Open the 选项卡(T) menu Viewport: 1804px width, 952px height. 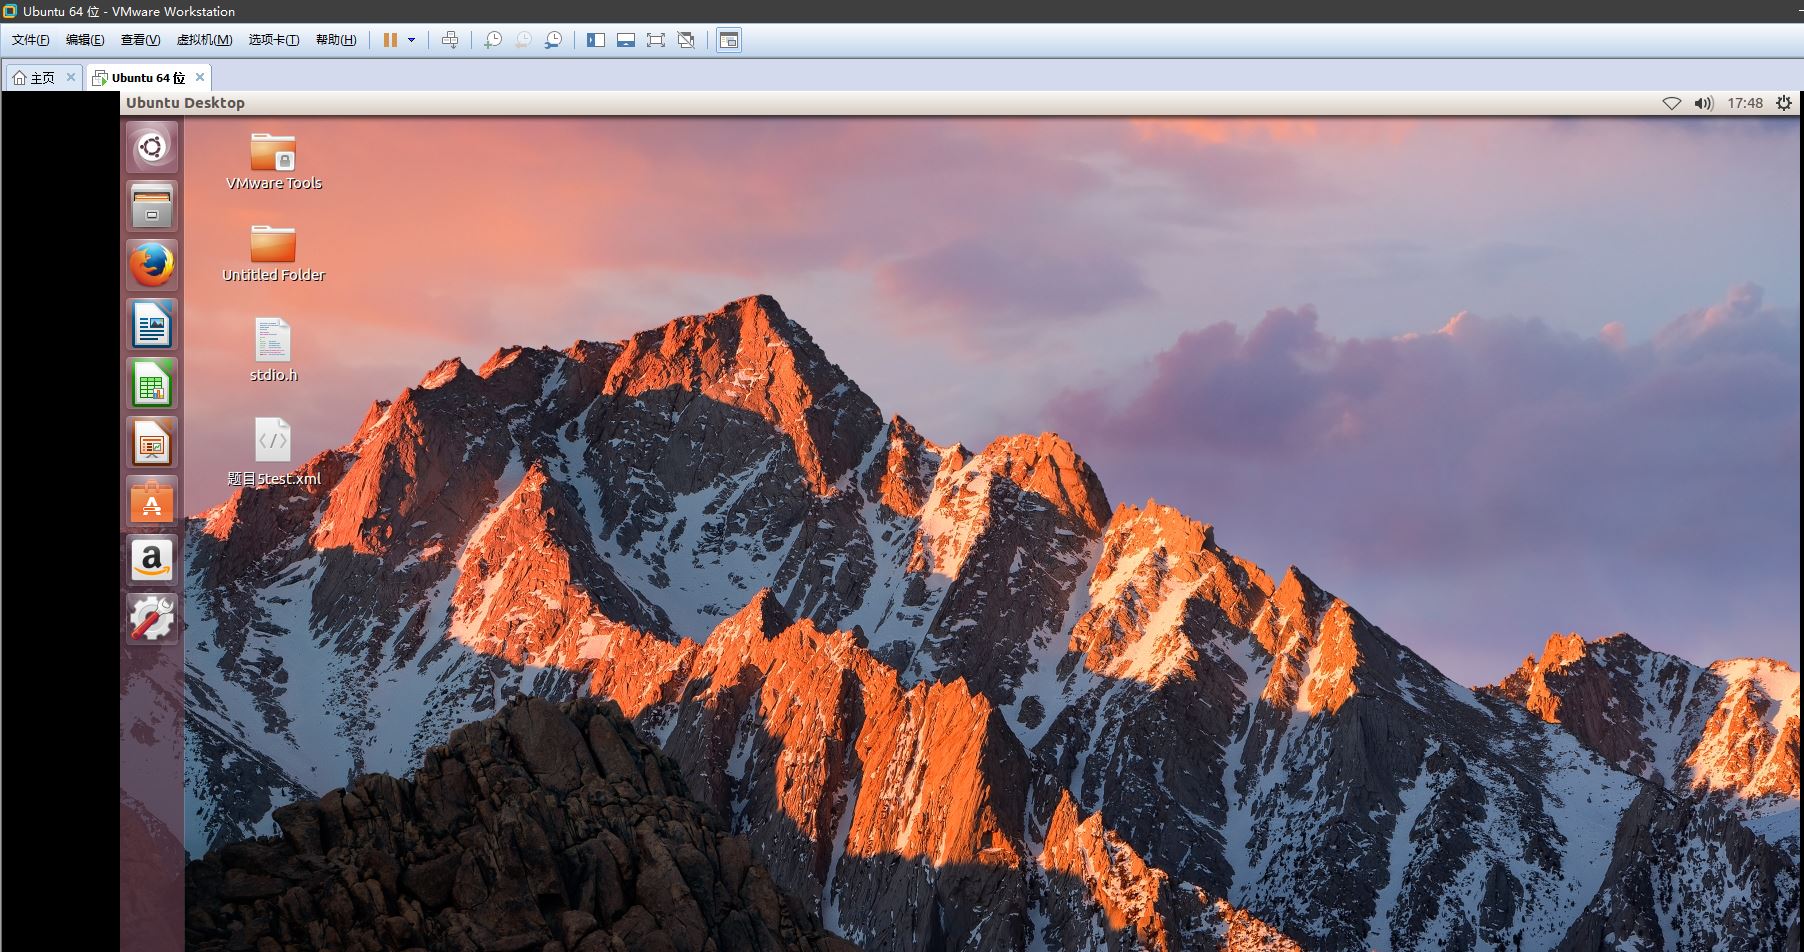click(274, 40)
